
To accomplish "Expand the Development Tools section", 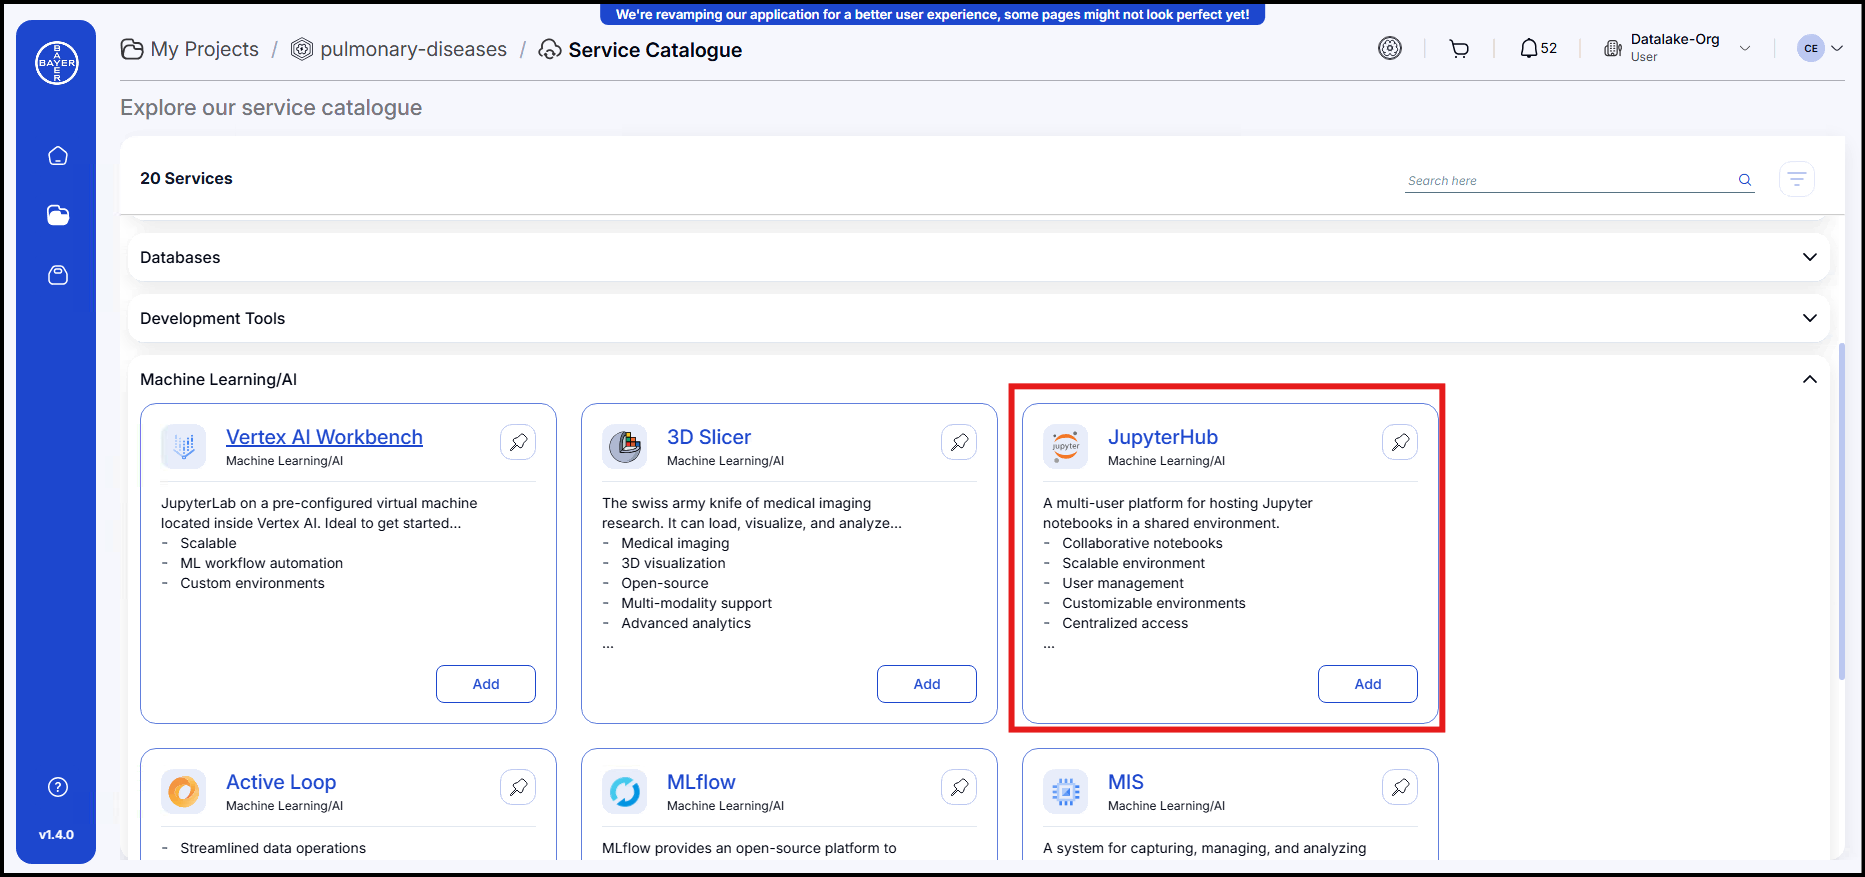I will pyautogui.click(x=1809, y=318).
